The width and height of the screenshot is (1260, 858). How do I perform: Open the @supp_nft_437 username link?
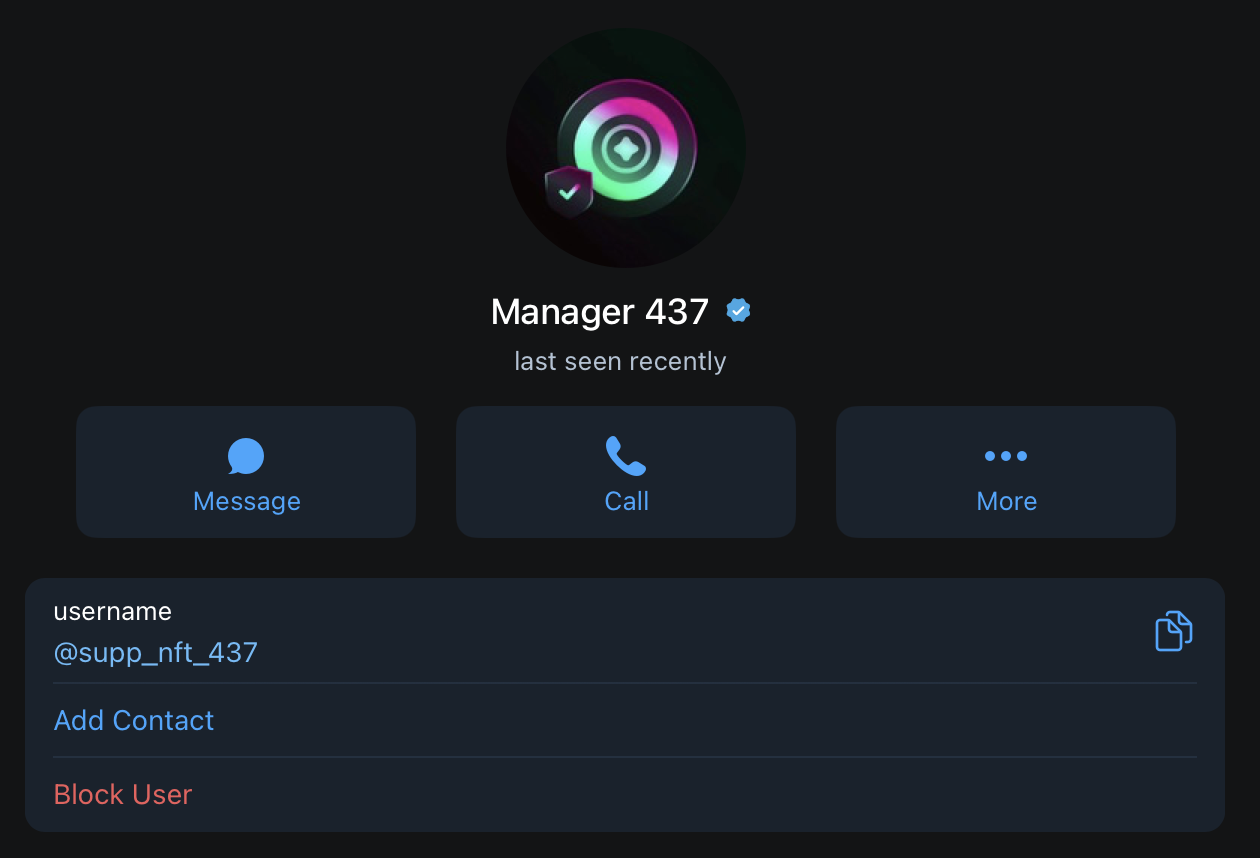coord(156,653)
